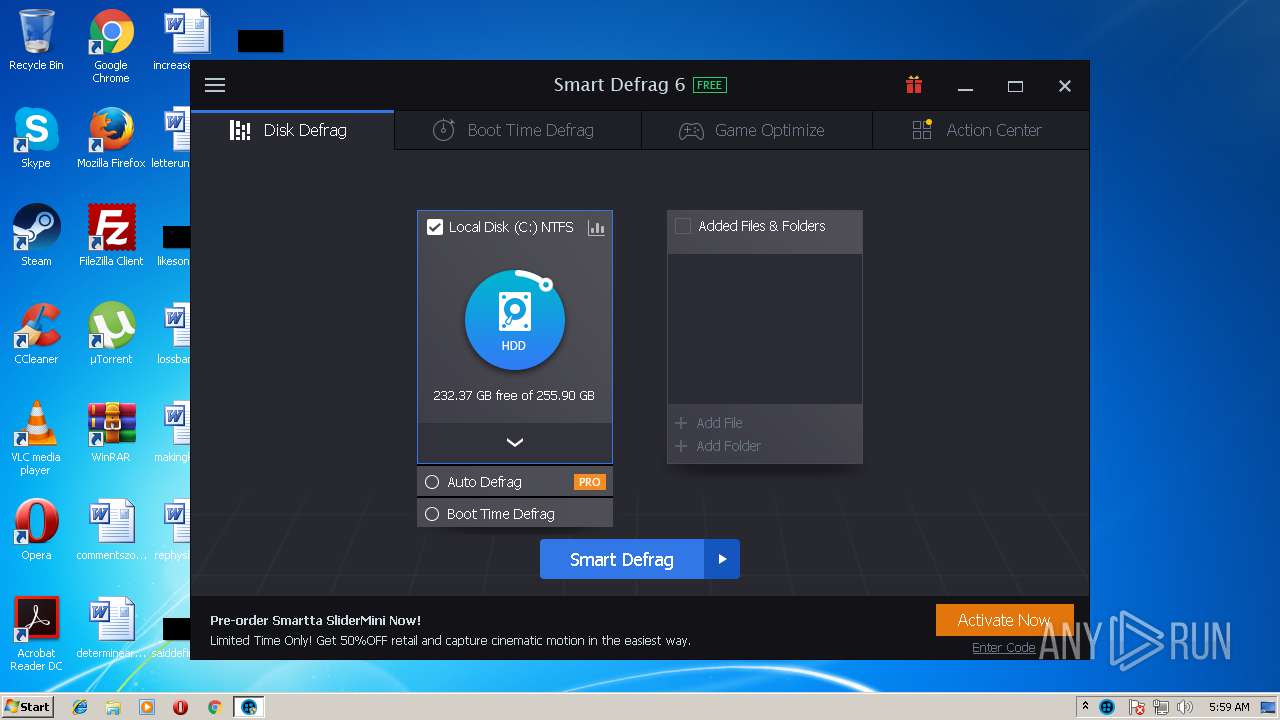Click media player taskbar icon
1280x720 pixels.
tap(147, 707)
